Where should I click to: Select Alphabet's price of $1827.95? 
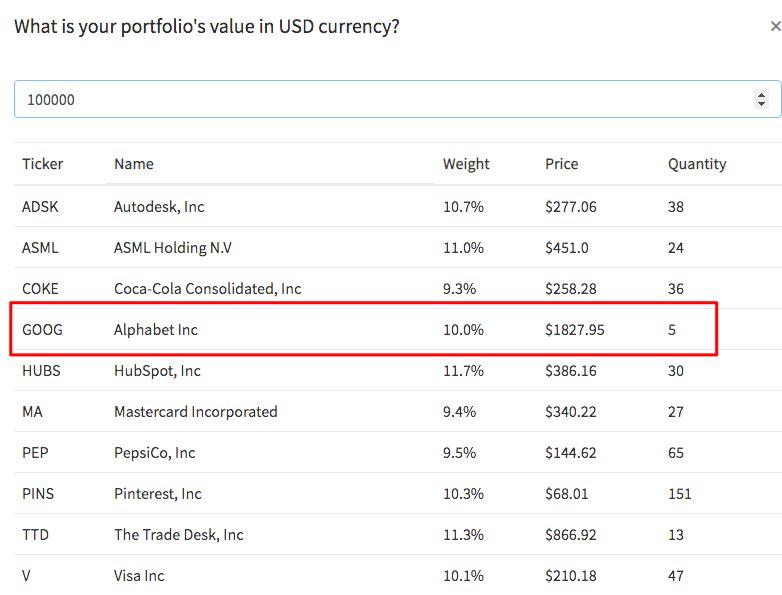tap(575, 330)
